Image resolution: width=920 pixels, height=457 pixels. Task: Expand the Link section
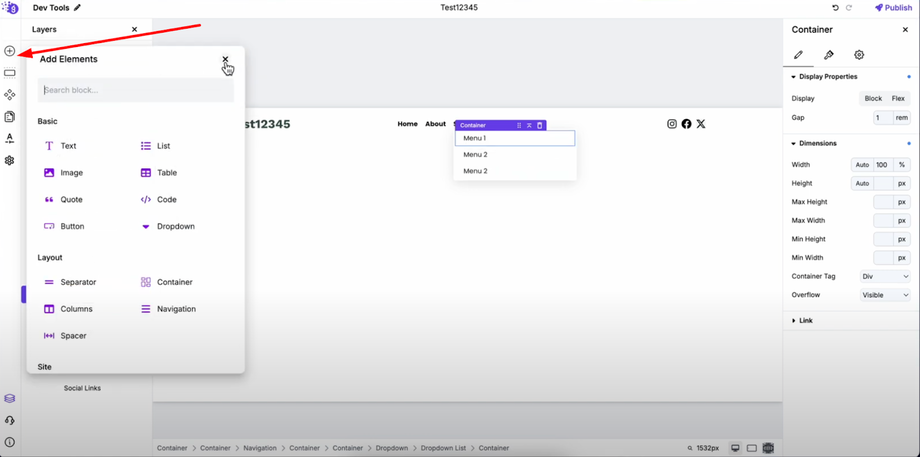click(x=801, y=321)
